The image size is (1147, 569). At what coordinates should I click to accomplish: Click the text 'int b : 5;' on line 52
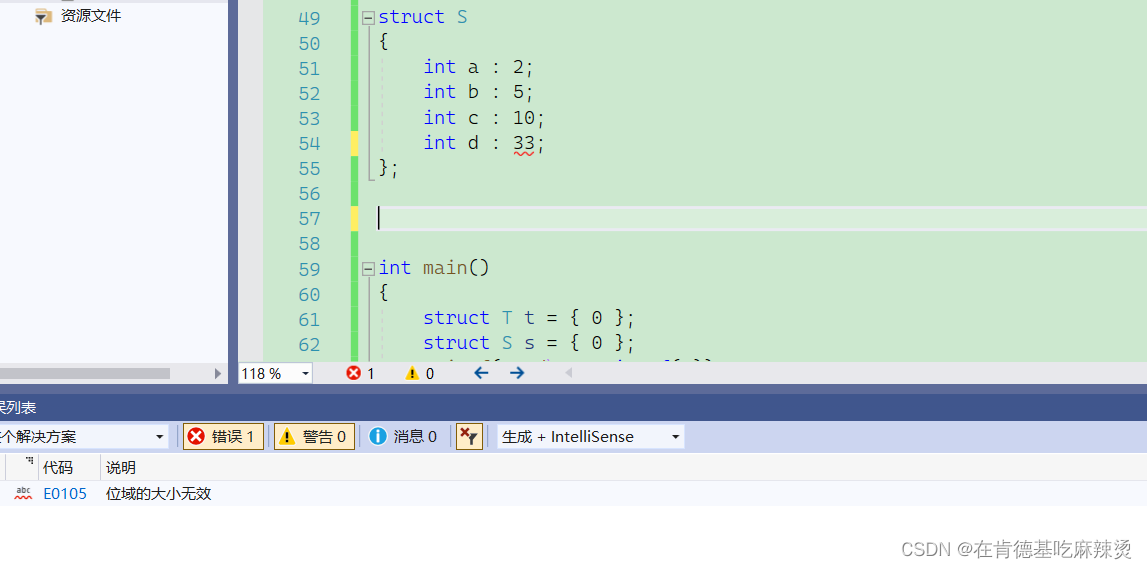coord(479,92)
